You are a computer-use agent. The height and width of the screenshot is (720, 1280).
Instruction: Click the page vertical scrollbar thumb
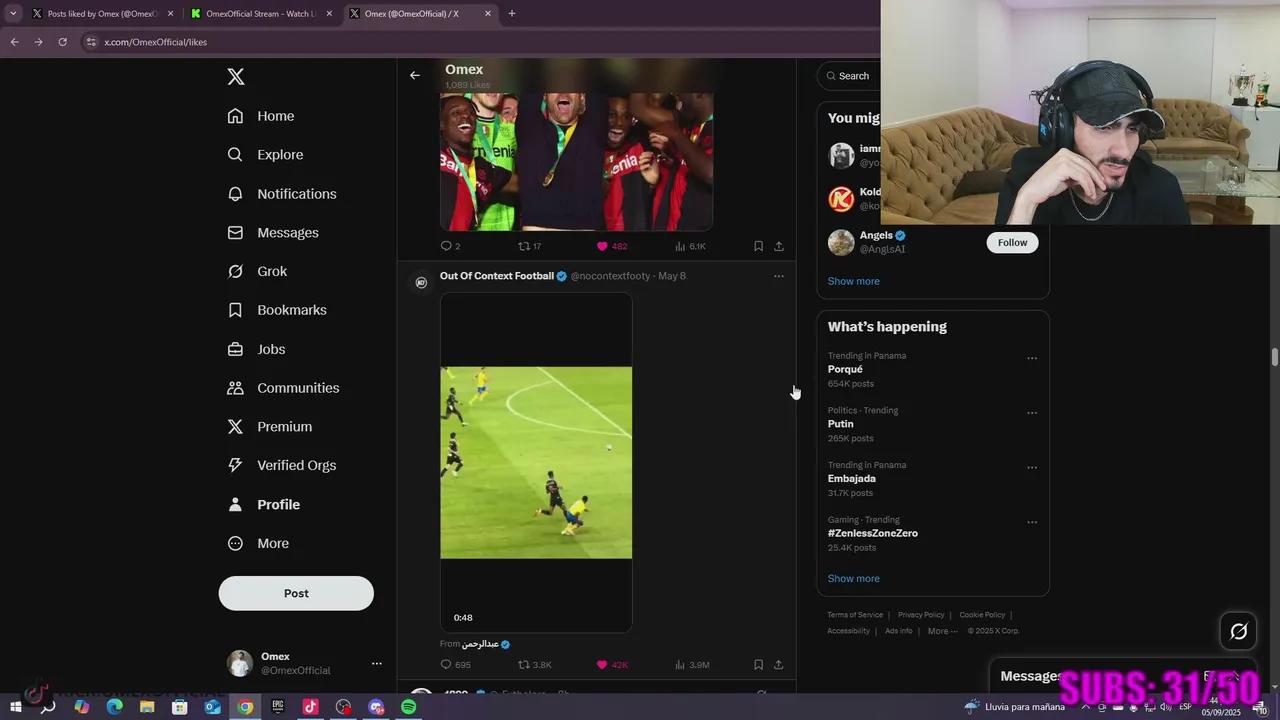1274,357
